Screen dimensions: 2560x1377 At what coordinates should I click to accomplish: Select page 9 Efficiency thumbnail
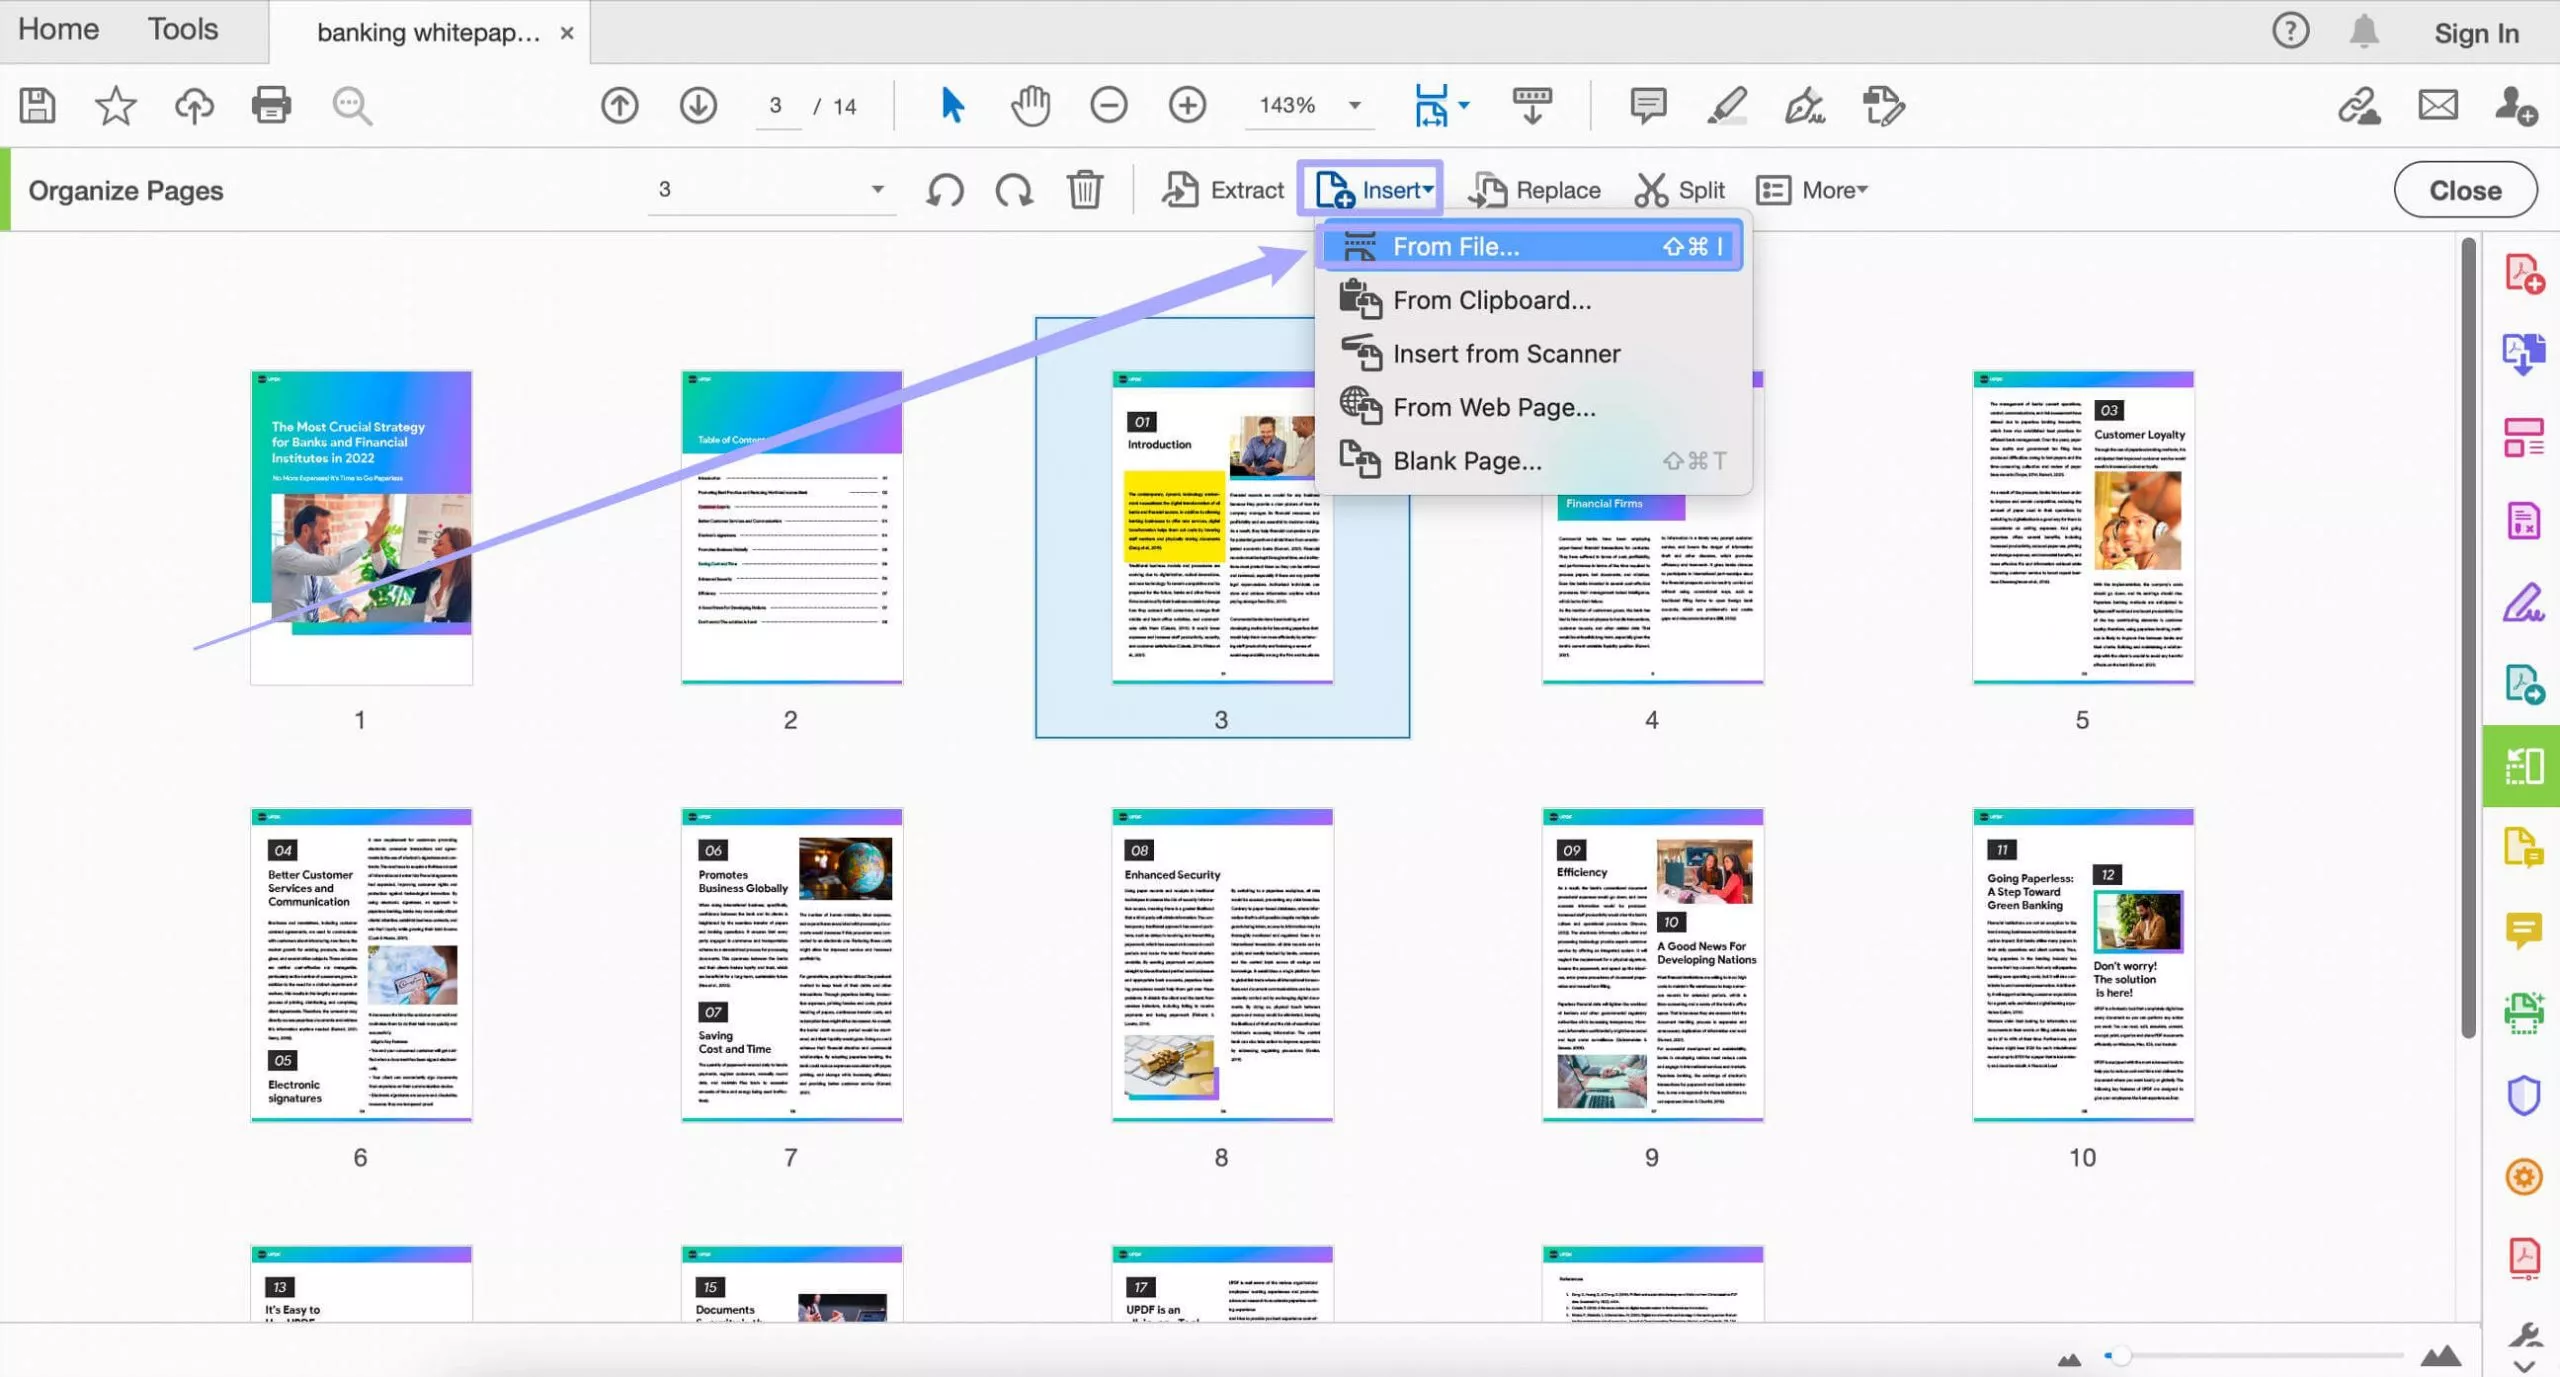[1652, 965]
